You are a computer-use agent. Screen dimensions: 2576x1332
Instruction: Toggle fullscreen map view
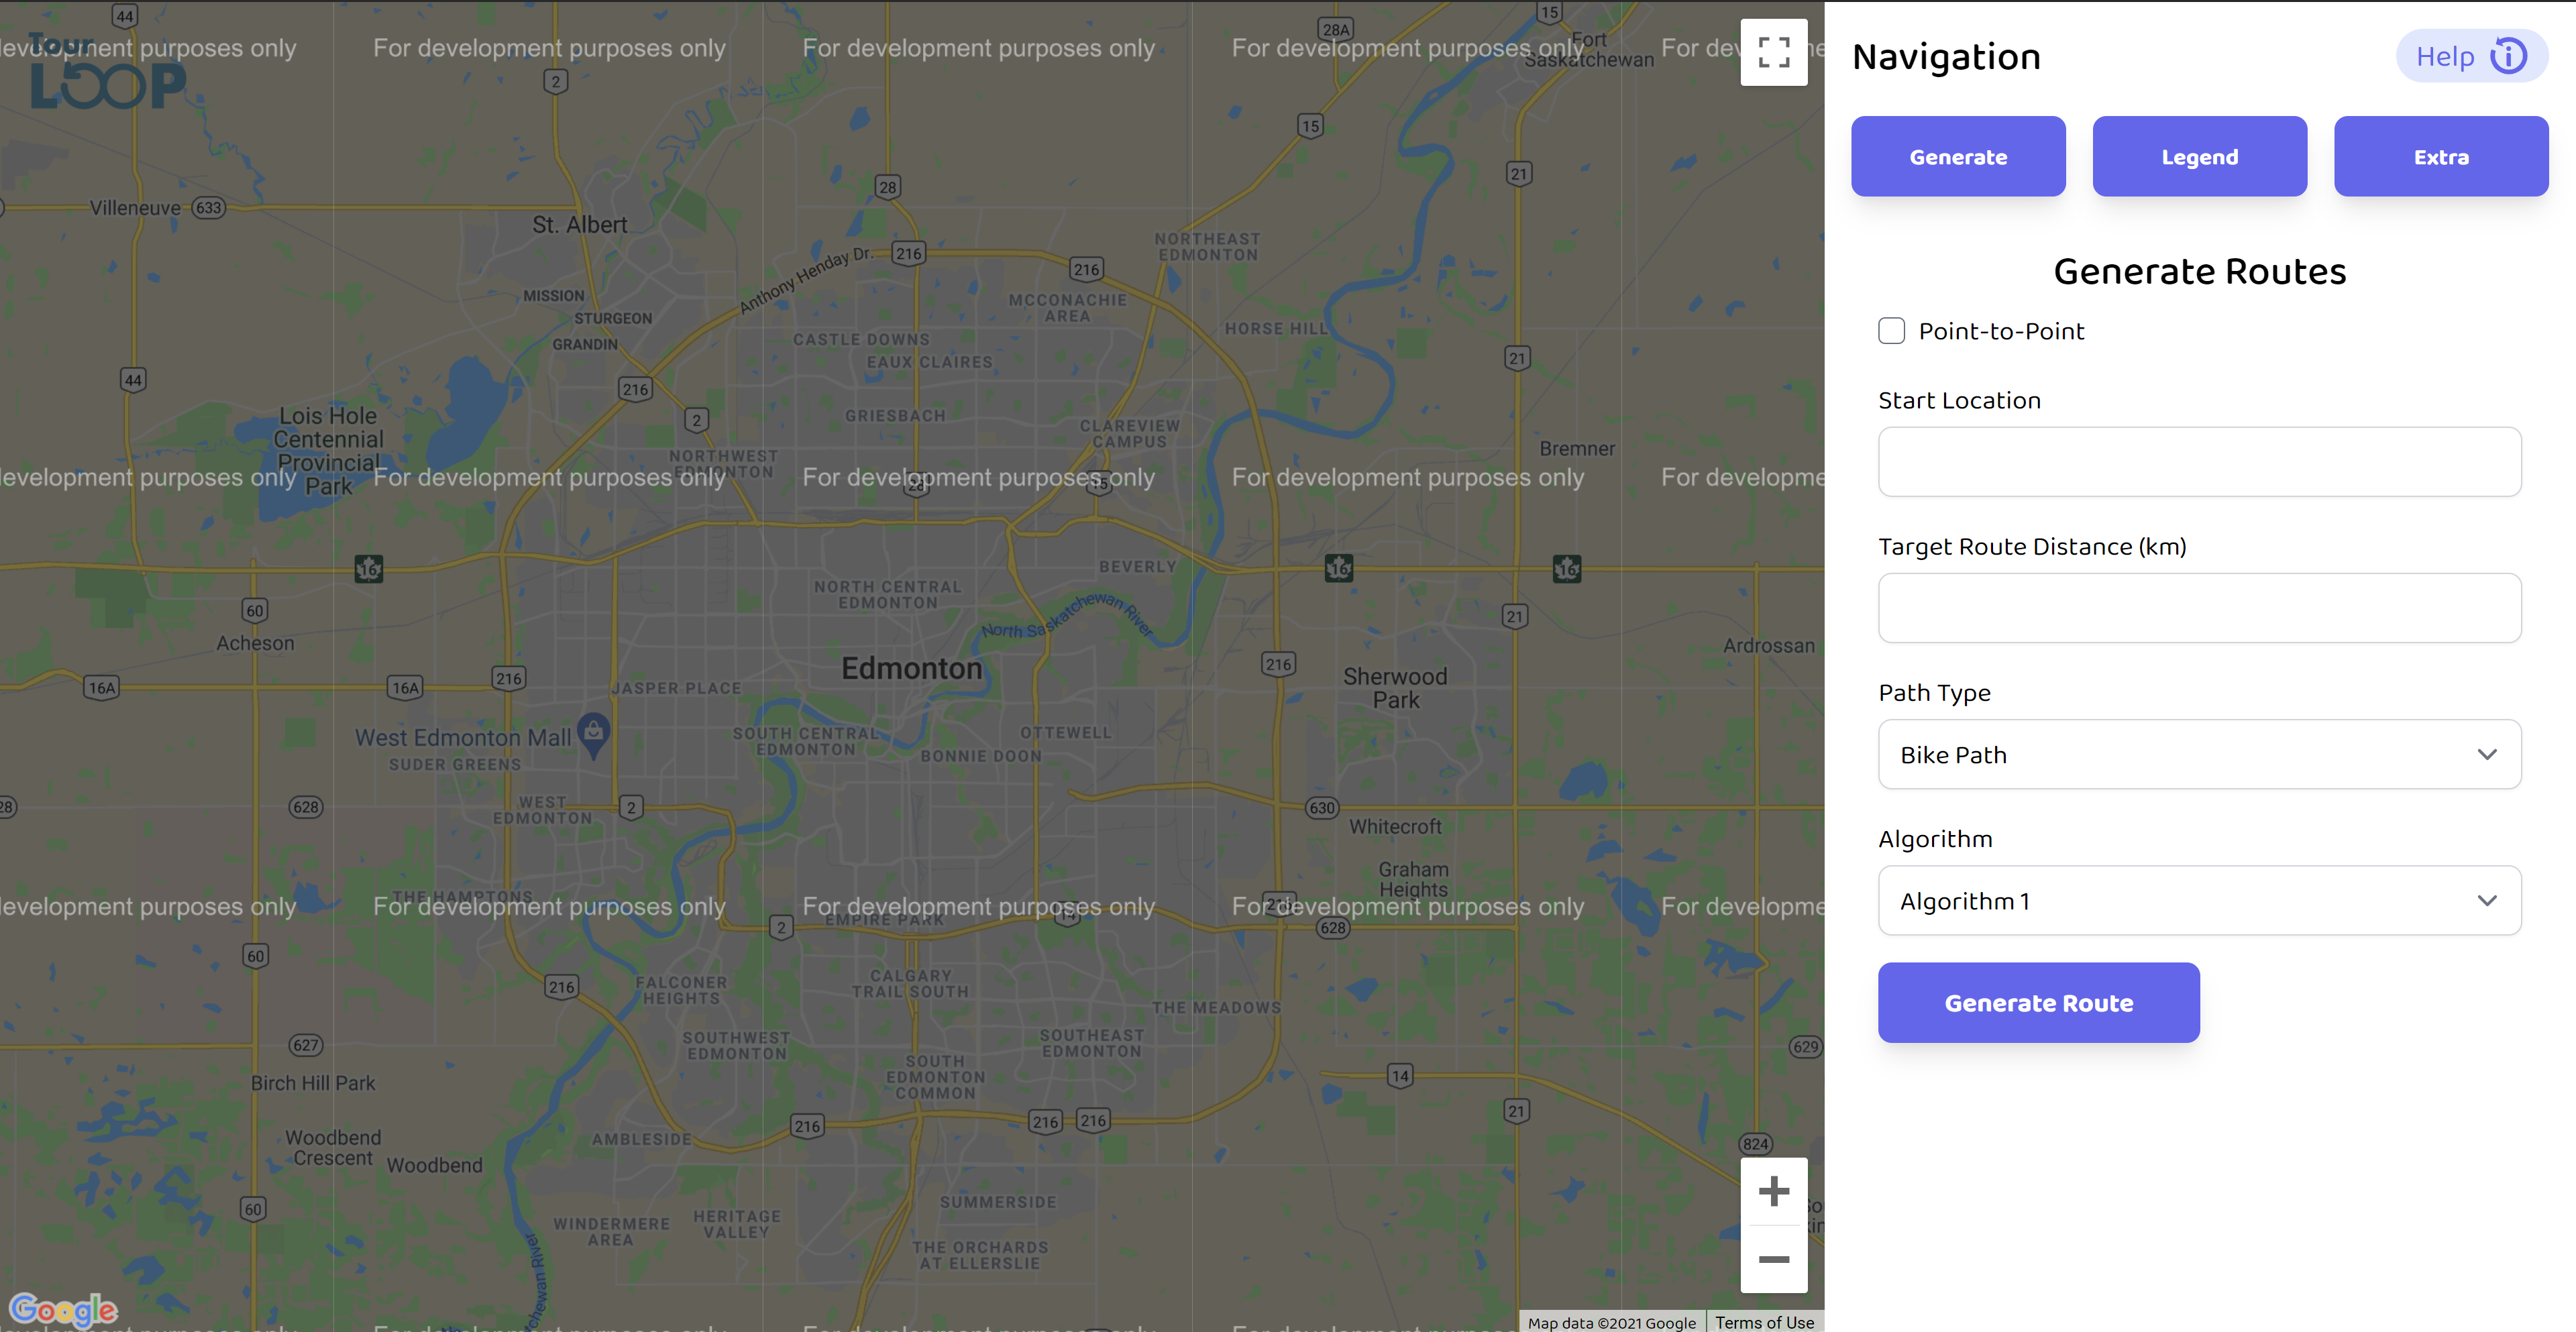click(1773, 52)
